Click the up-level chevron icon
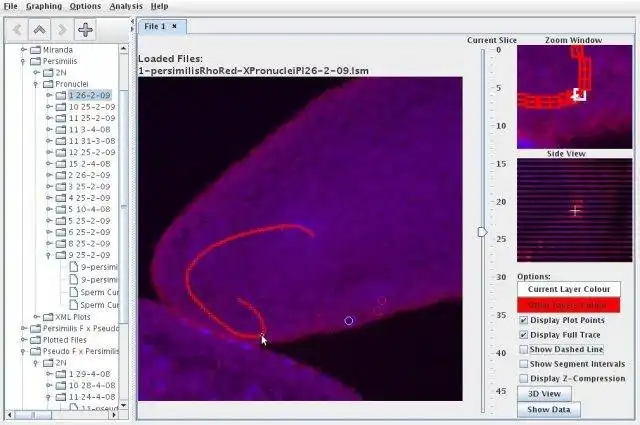This screenshot has height=425, width=640. [39, 29]
